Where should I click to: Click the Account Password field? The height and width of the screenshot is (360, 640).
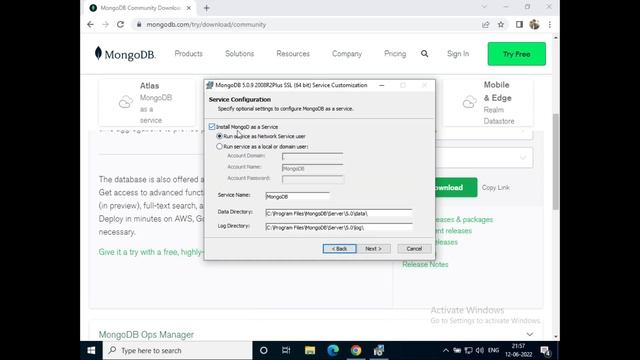click(313, 179)
